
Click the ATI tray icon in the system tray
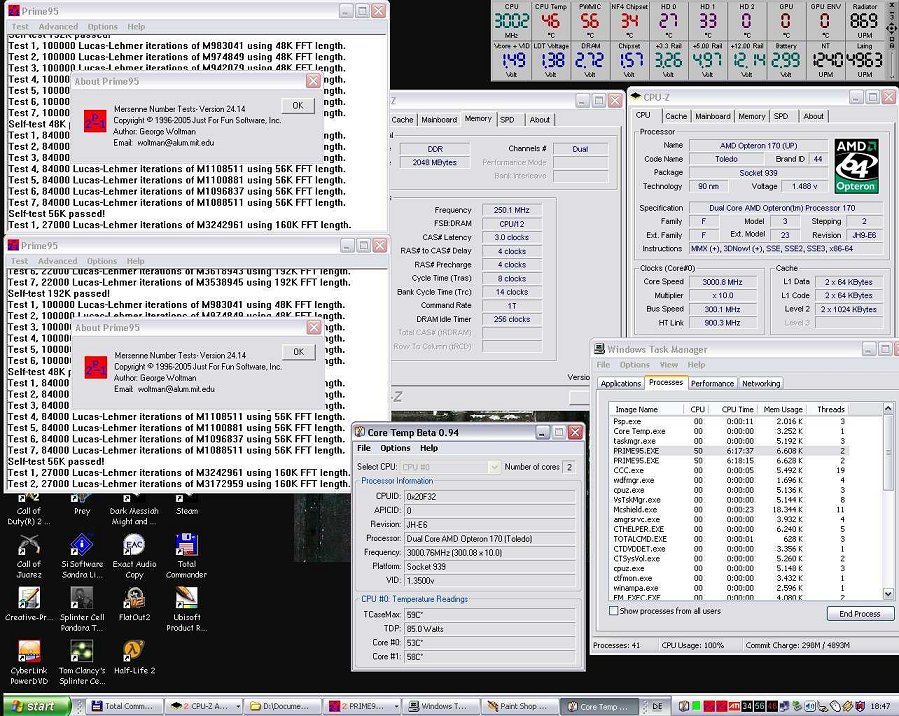(x=733, y=706)
